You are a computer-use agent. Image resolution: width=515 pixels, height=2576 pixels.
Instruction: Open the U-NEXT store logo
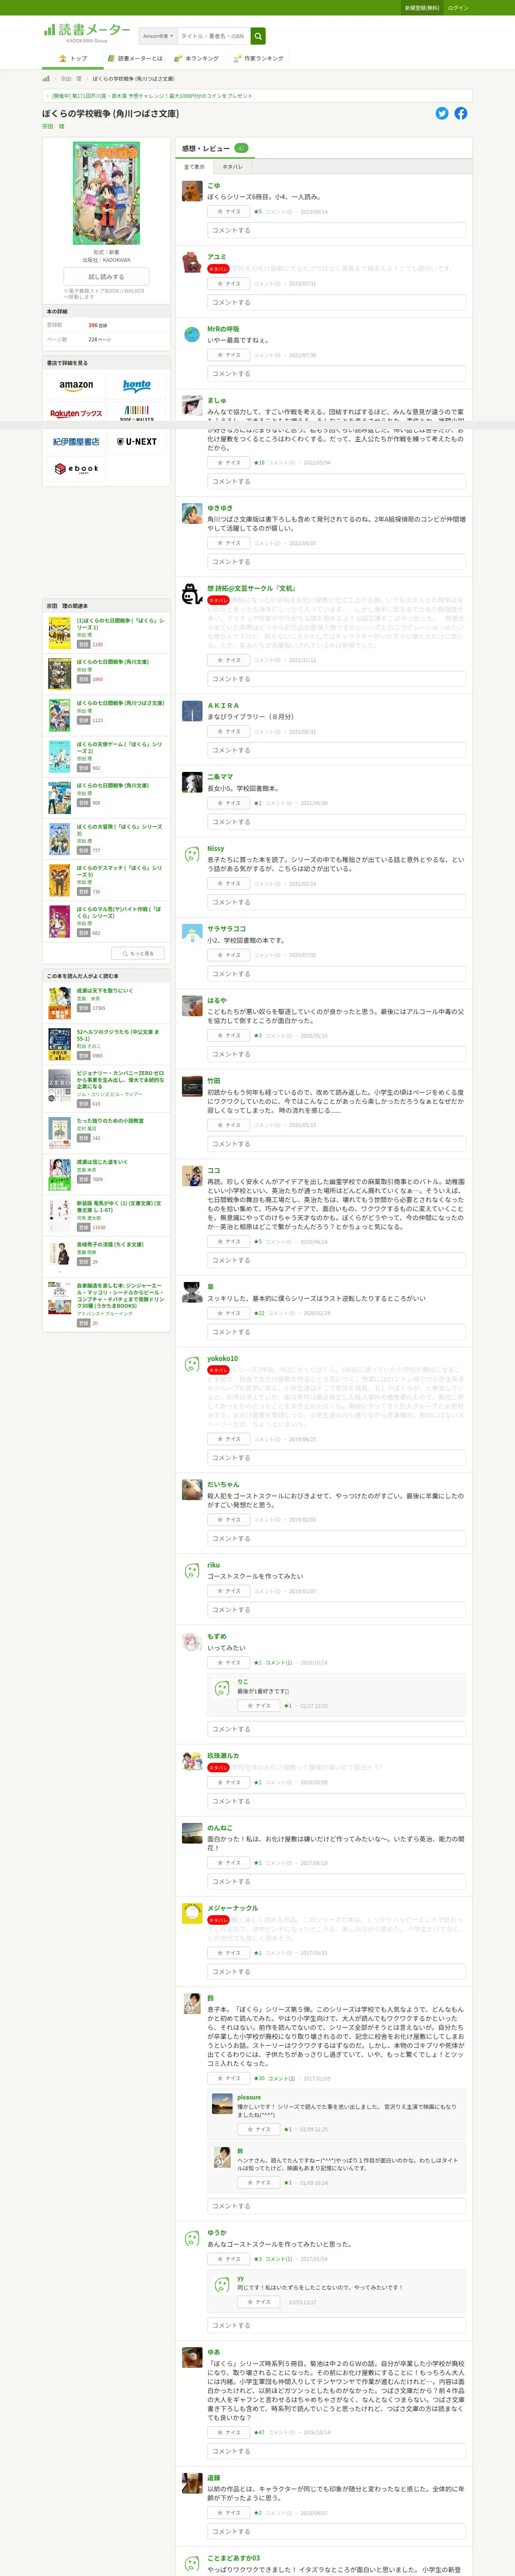coord(137,441)
